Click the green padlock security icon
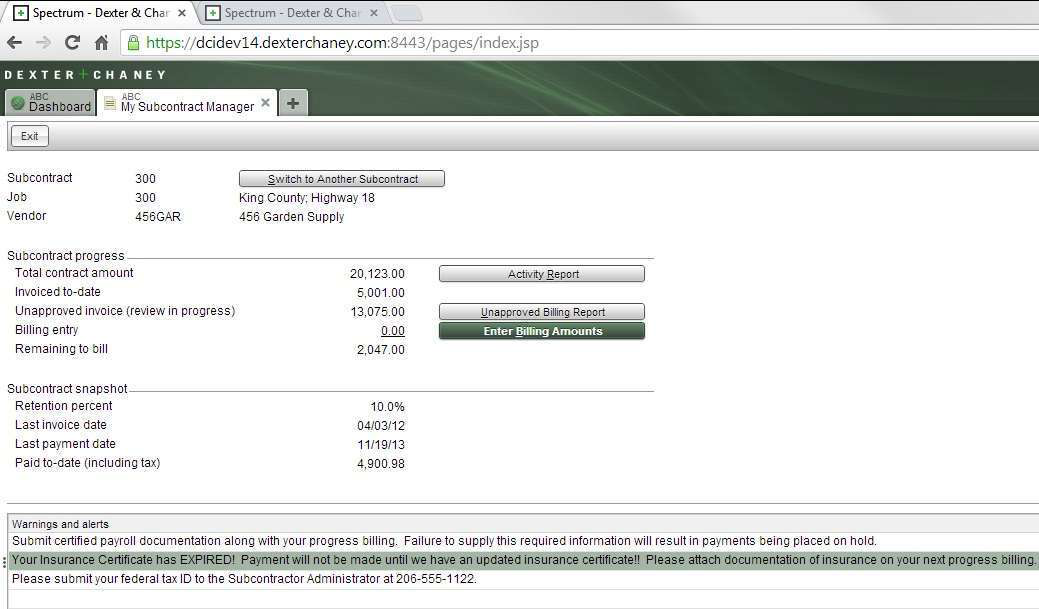1039x609 pixels. 132,43
